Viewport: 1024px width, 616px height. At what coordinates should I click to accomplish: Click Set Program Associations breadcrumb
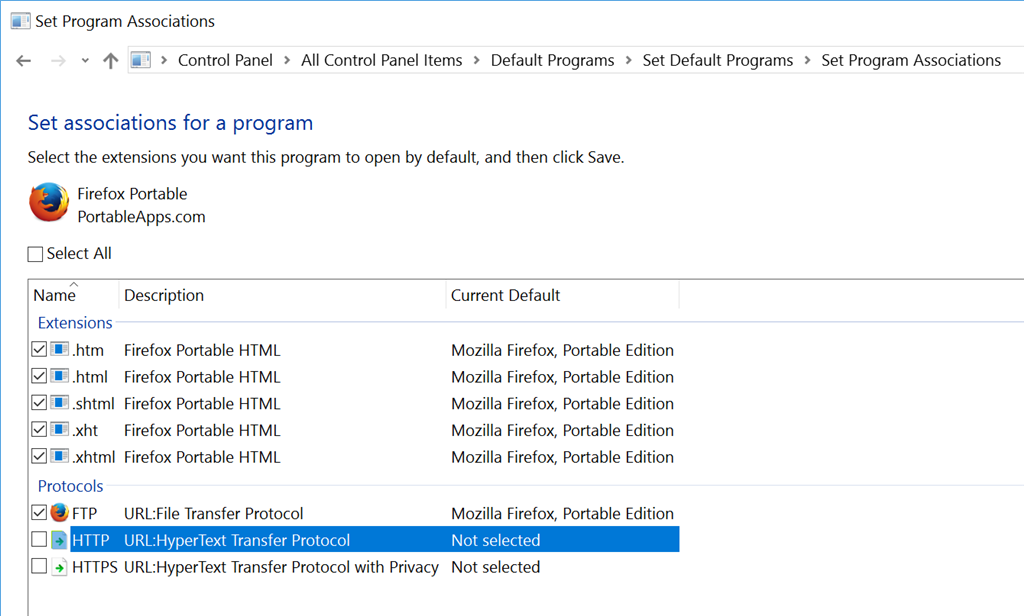coord(911,61)
